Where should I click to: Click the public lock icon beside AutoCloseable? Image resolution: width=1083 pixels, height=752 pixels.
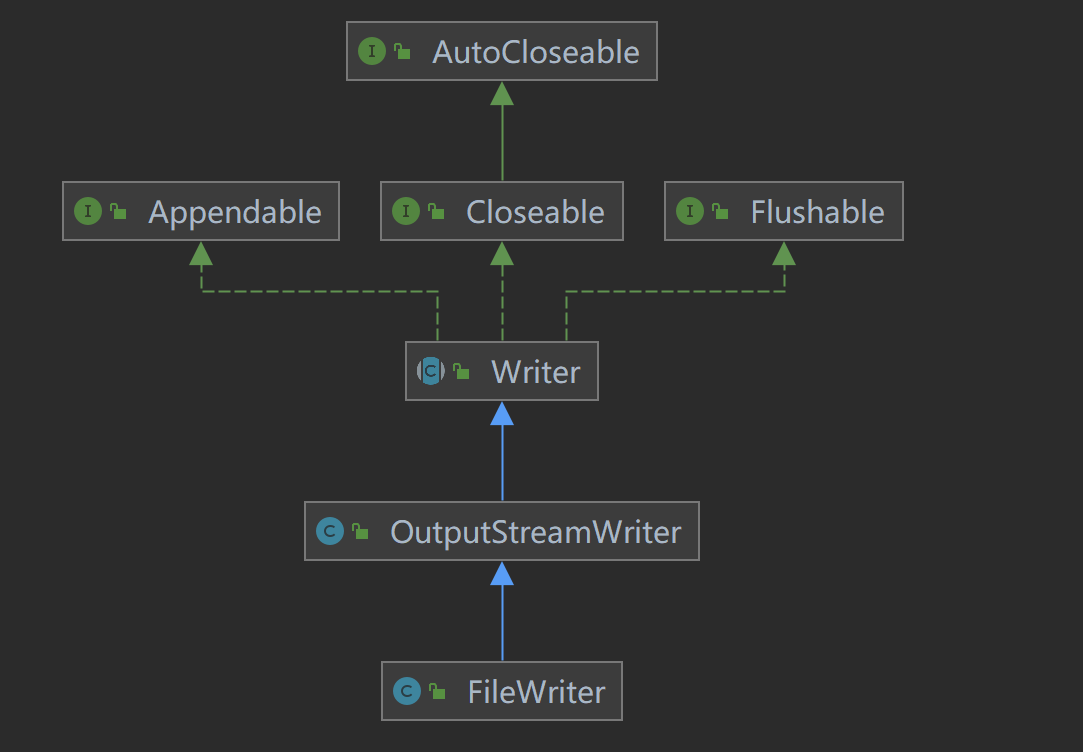coord(402,52)
